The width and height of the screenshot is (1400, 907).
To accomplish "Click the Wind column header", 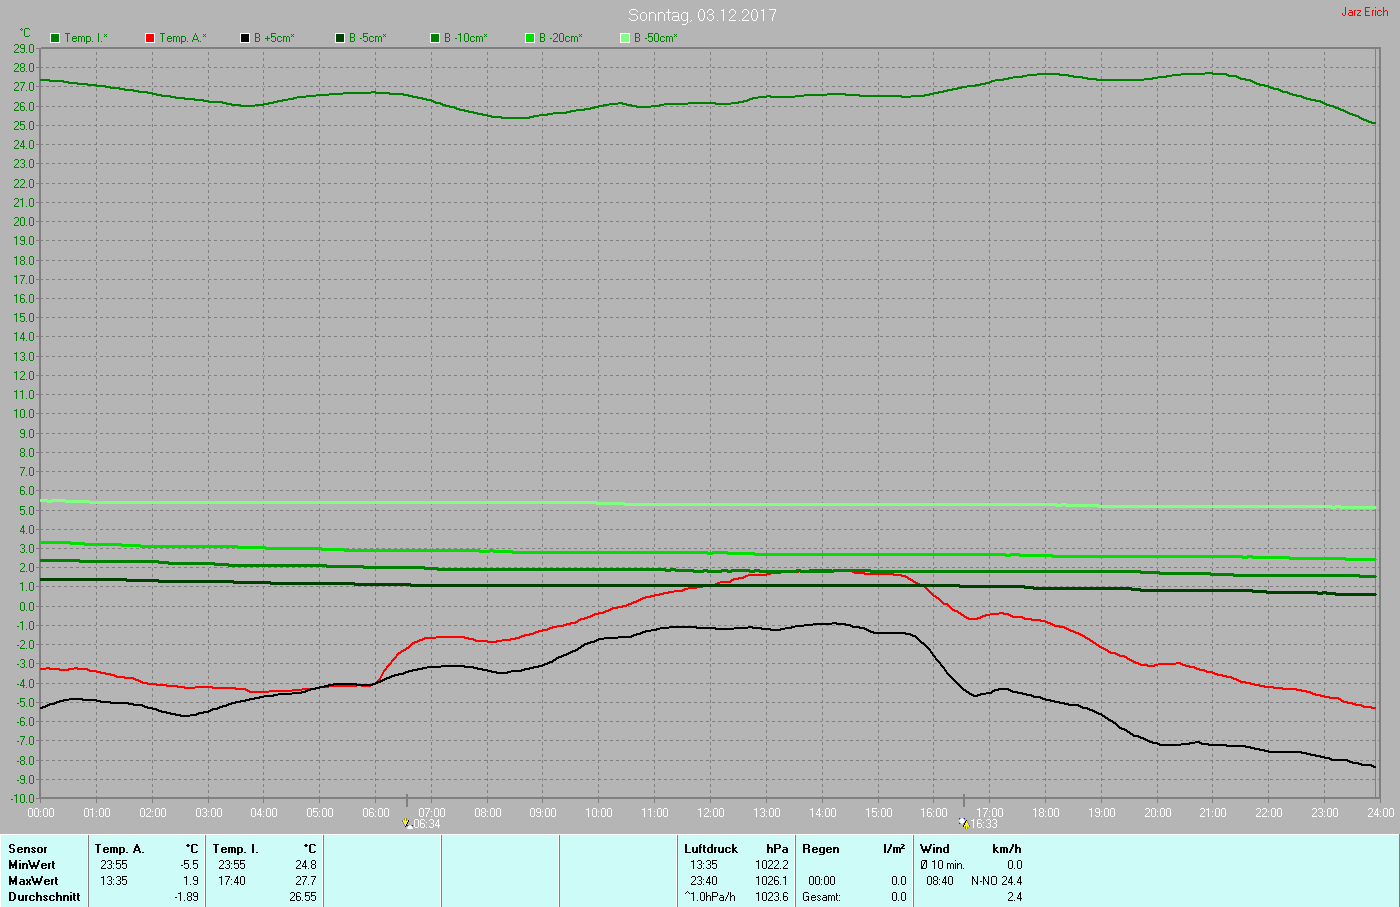I will (x=935, y=849).
